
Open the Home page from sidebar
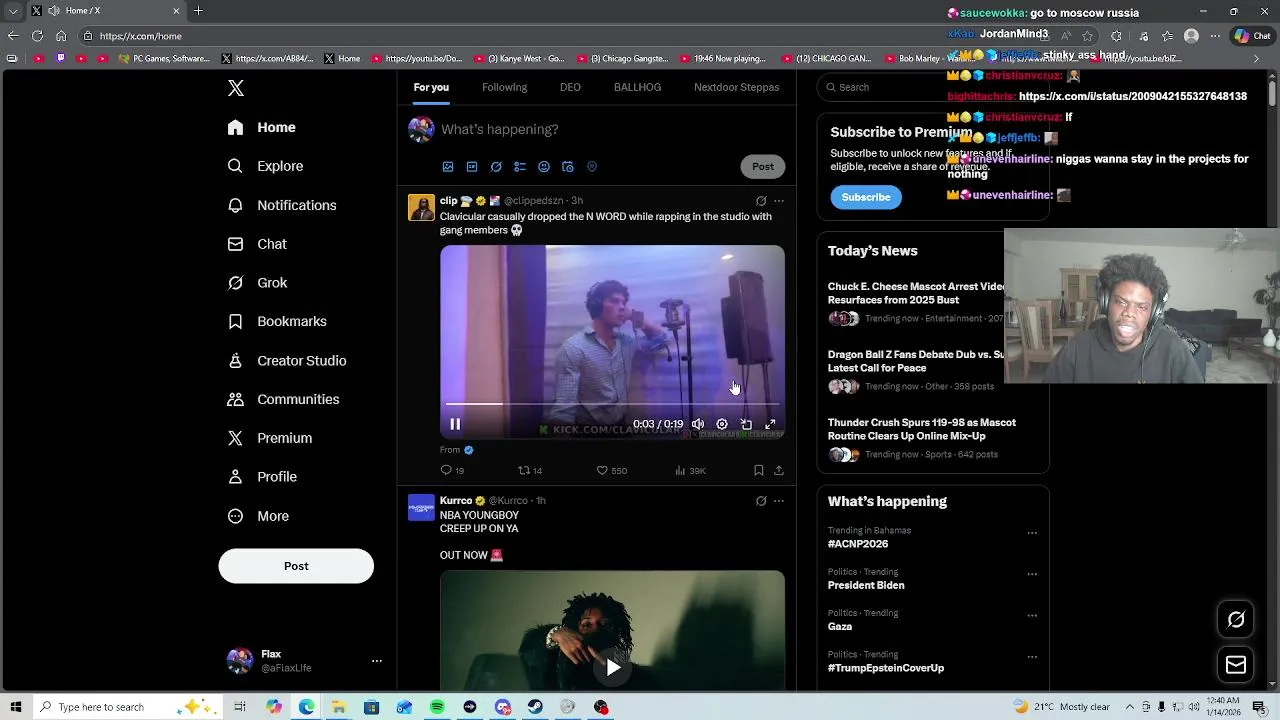[261, 127]
